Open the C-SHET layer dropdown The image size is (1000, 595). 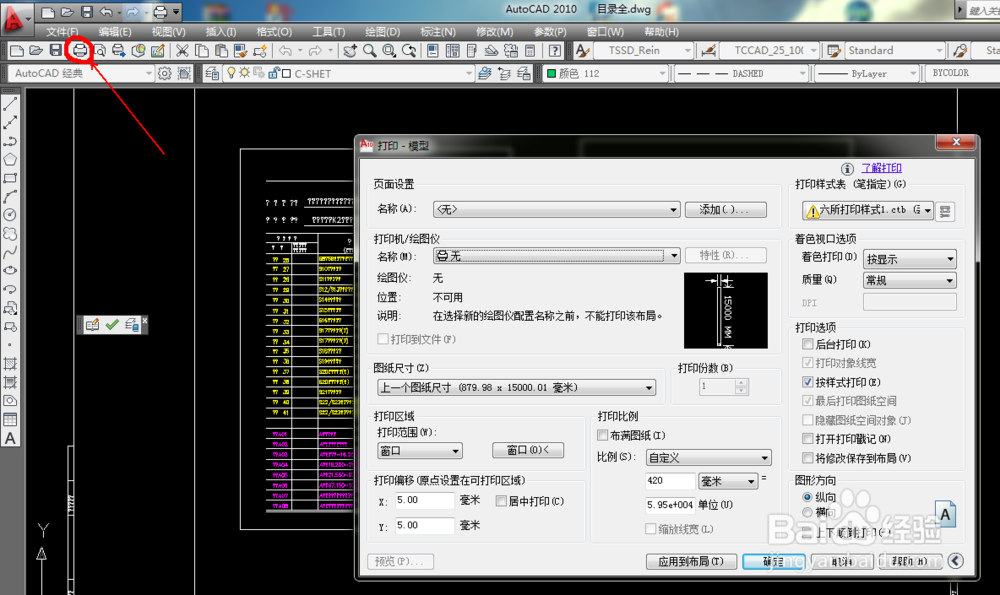350,73
